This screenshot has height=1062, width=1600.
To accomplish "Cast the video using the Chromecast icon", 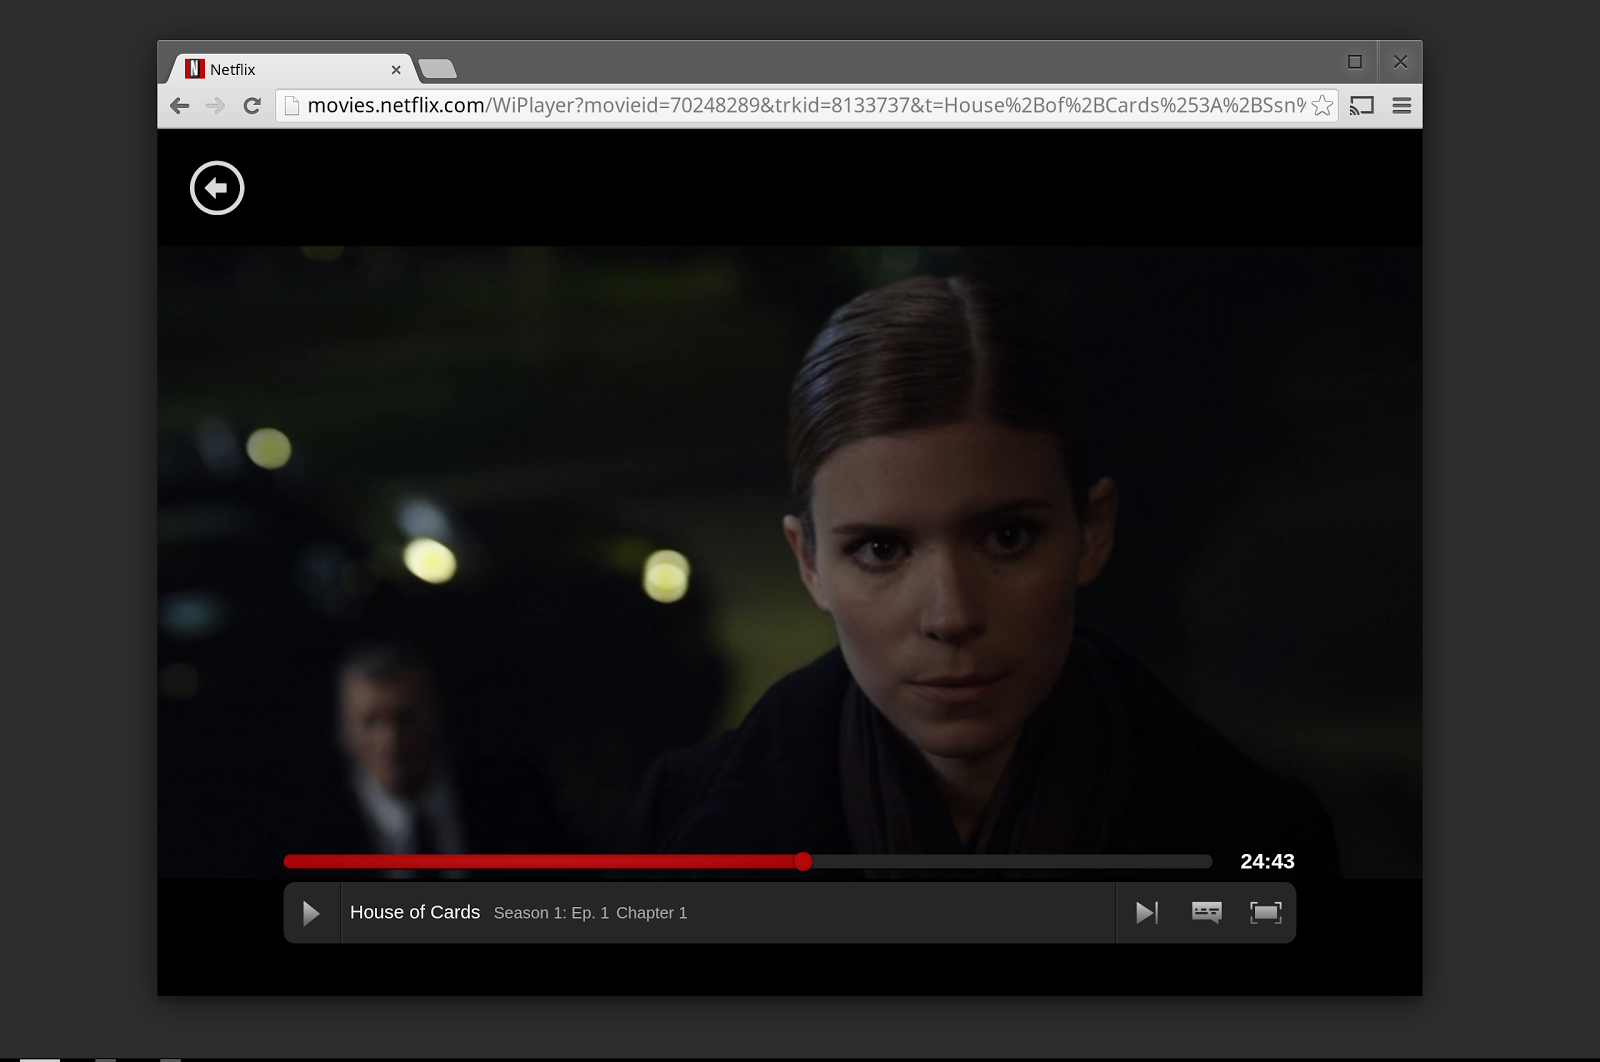I will point(1361,104).
